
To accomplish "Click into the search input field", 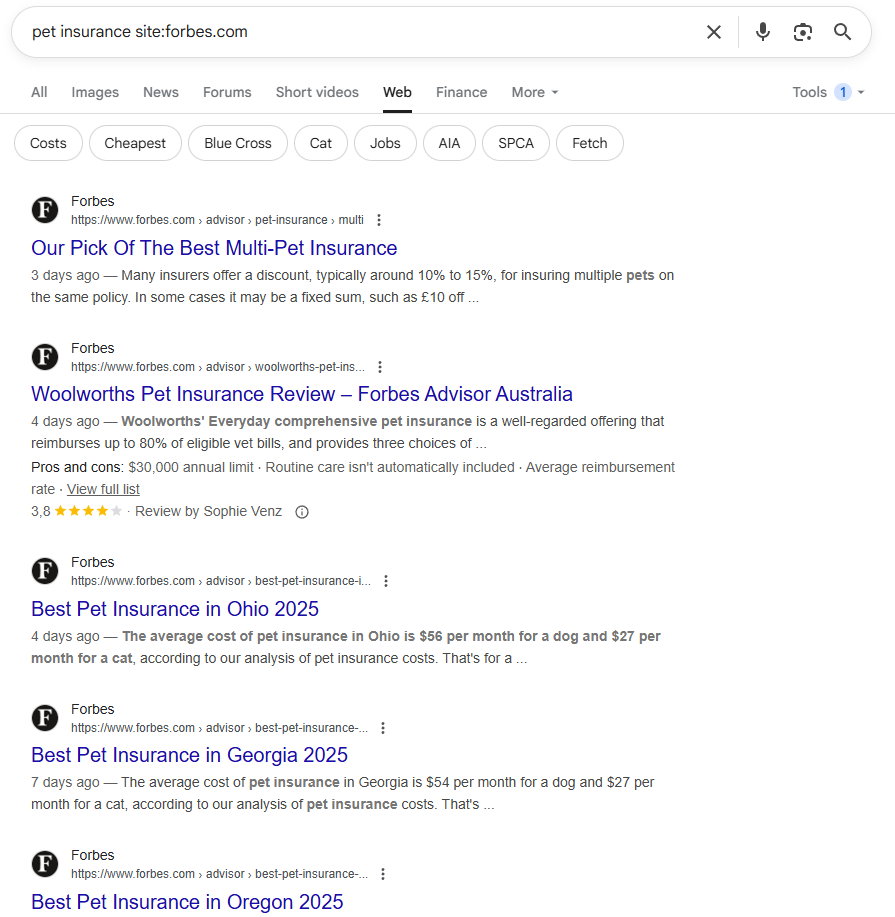I will tap(363, 32).
